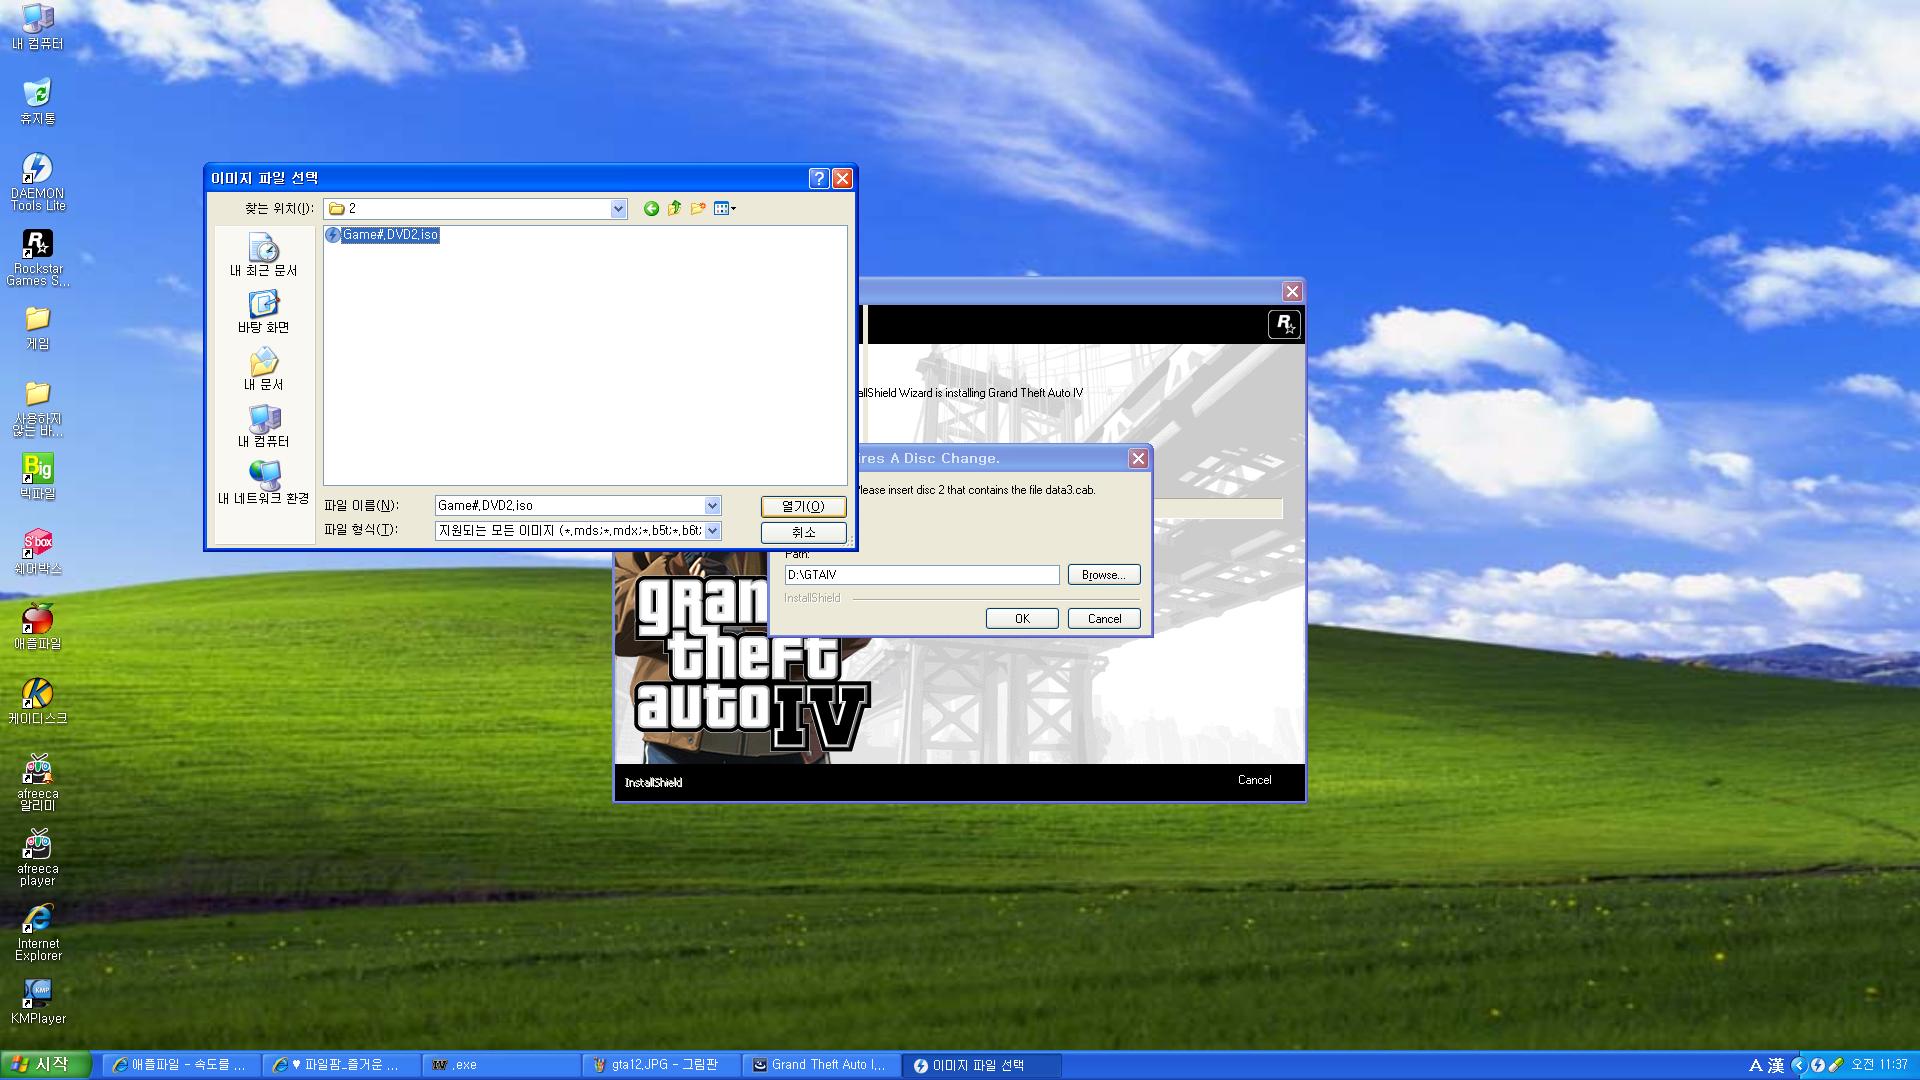Switch to gta12.JPG 그림판 taskbar item
The width and height of the screenshot is (1920, 1080).
(x=661, y=1065)
